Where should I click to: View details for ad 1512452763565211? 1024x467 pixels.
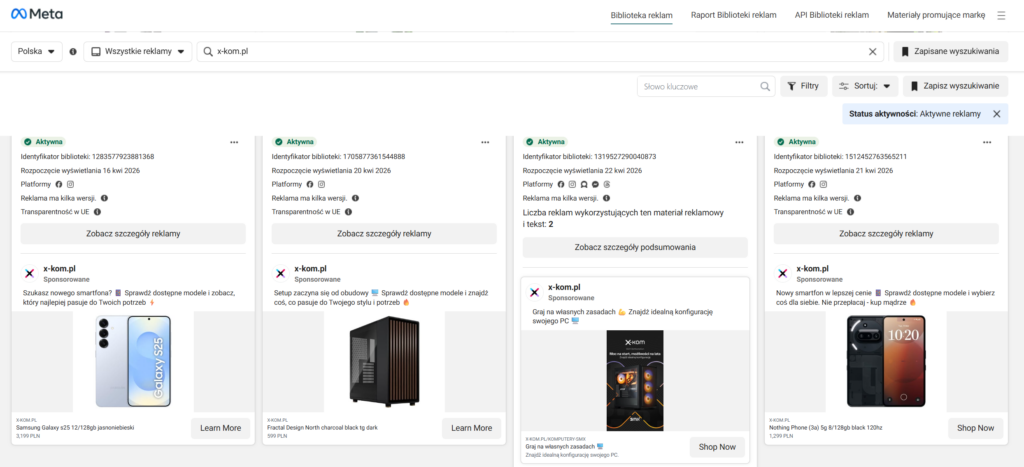[886, 234]
